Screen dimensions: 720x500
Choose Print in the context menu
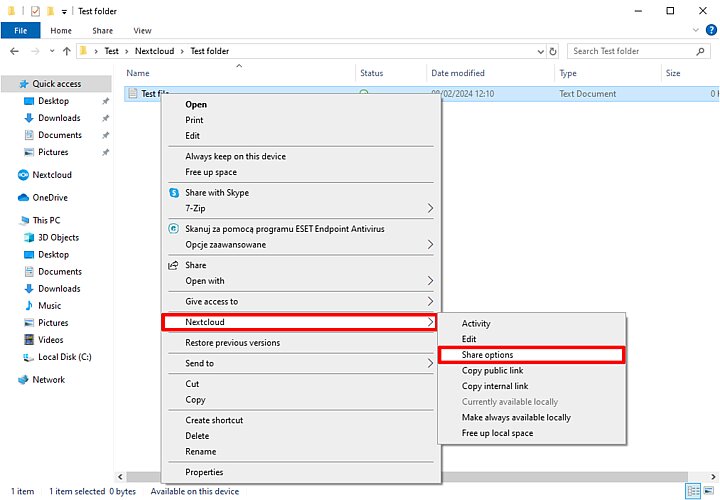301,120
